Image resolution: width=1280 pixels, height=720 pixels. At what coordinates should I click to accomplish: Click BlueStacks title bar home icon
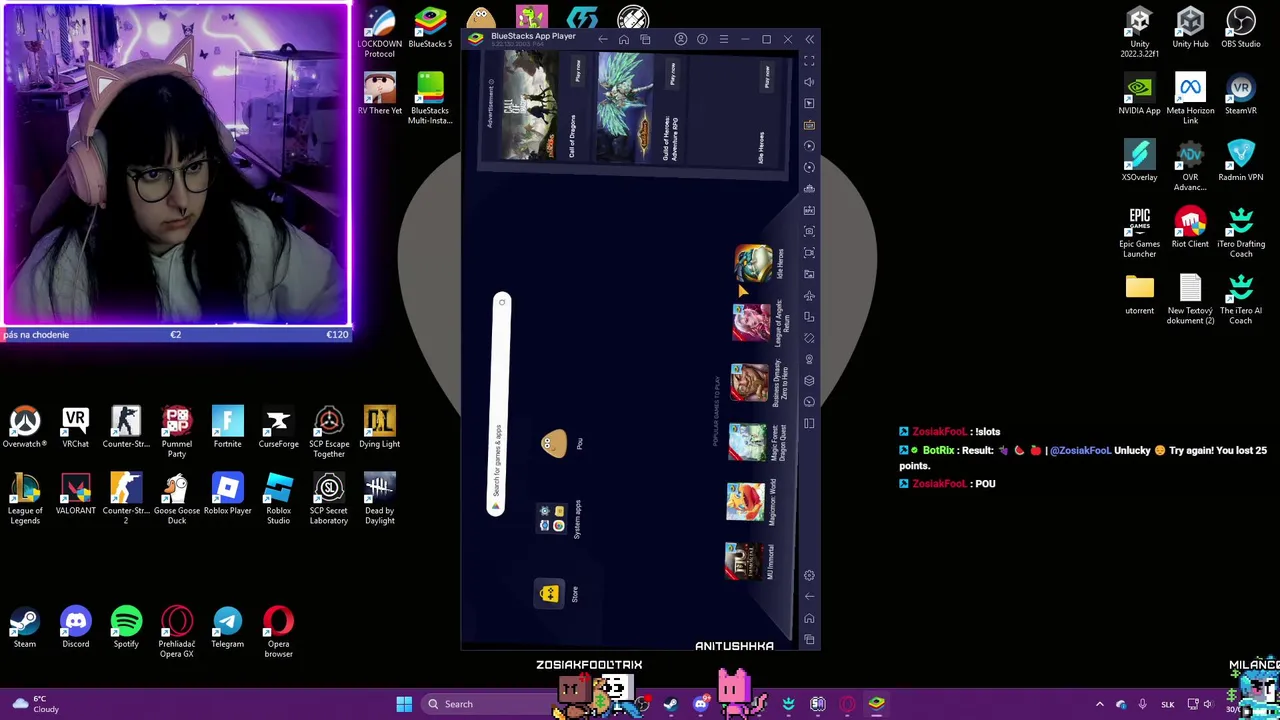[624, 40]
